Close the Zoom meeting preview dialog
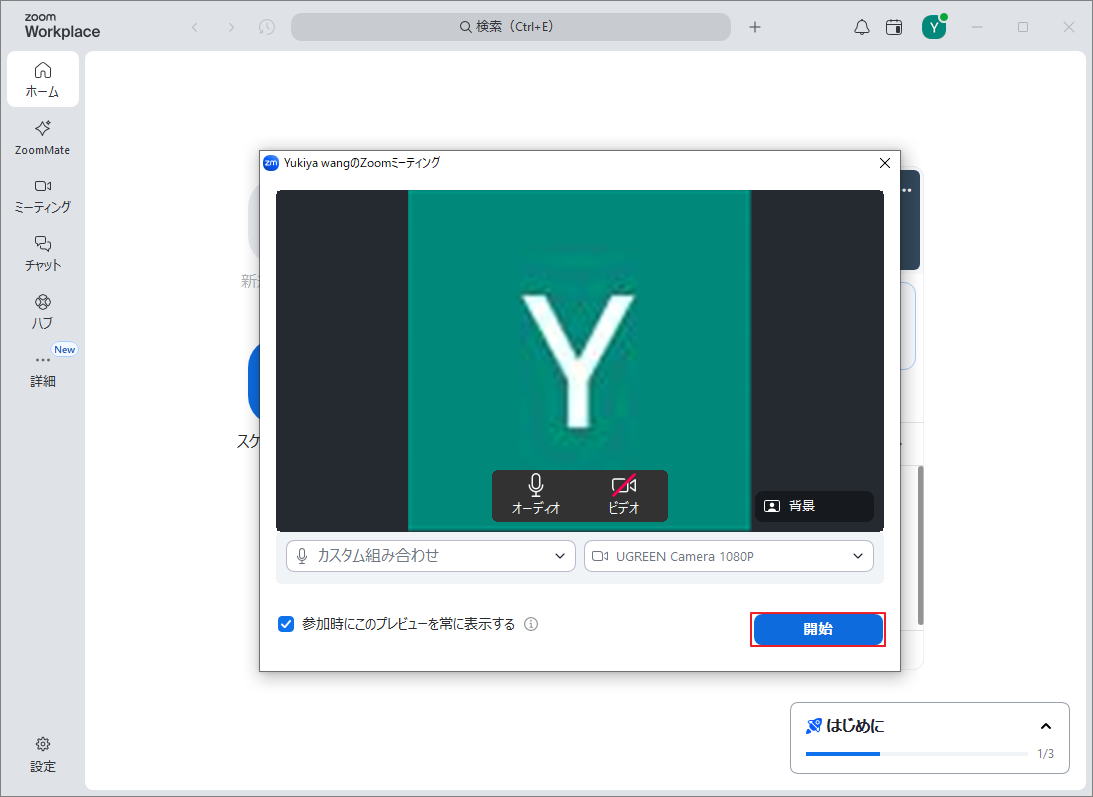This screenshot has height=797, width=1093. [x=885, y=162]
